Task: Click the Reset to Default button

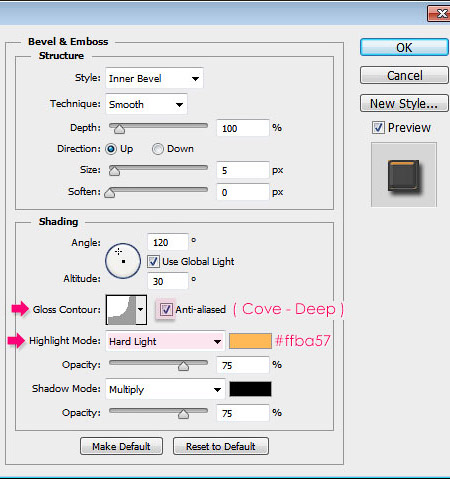Action: tap(221, 446)
